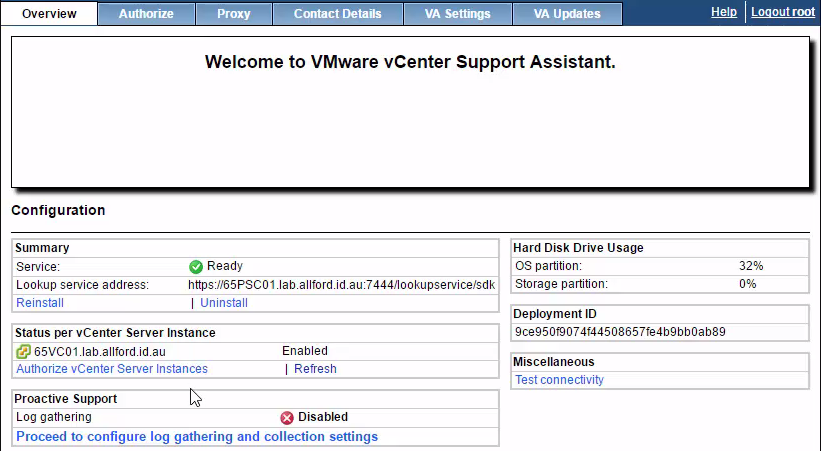Click the OS partition 32% value
This screenshot has width=821, height=451.
(x=751, y=266)
